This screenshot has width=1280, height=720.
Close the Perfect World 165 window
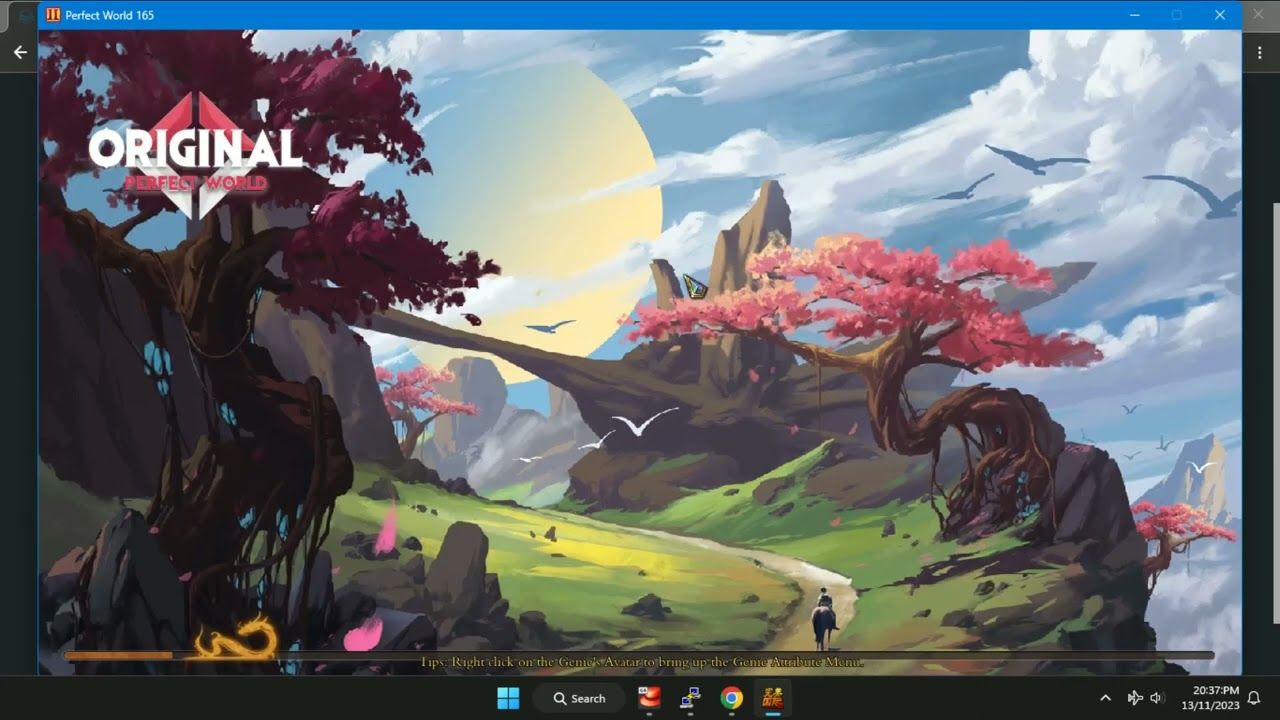point(1220,15)
